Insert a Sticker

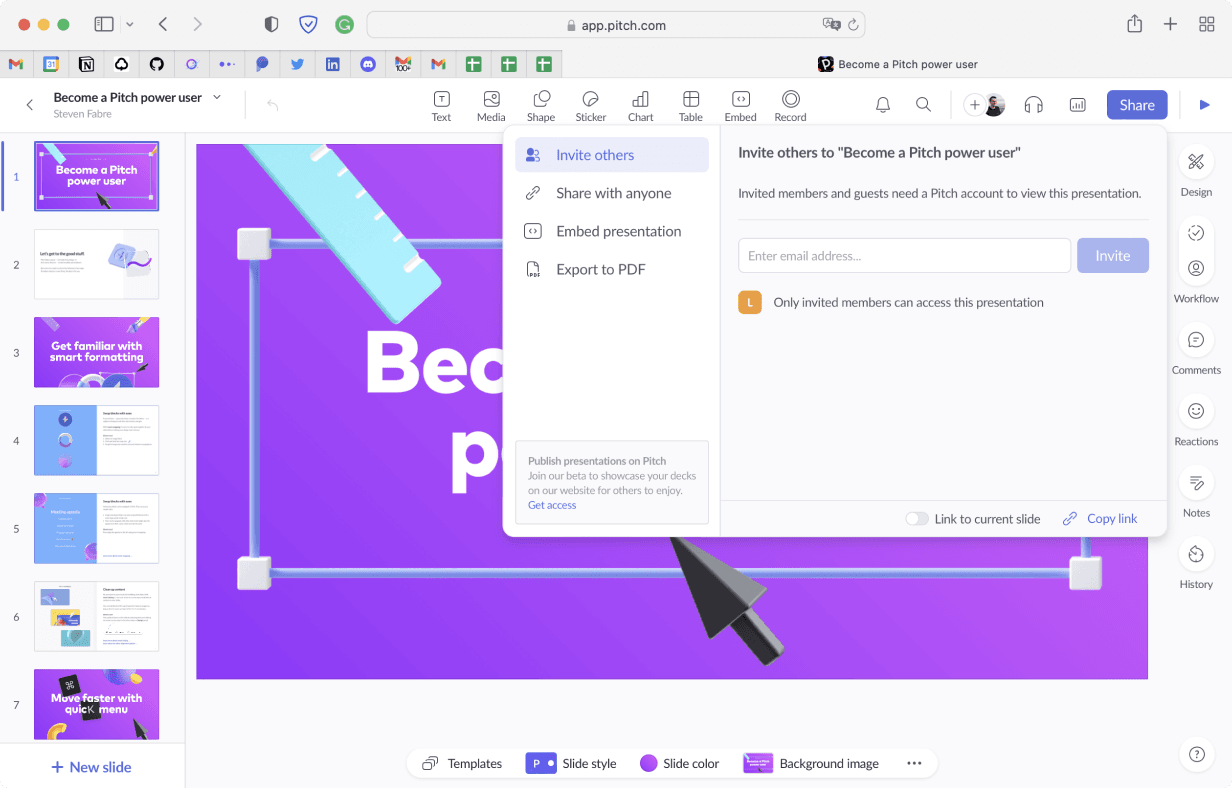[x=590, y=104]
